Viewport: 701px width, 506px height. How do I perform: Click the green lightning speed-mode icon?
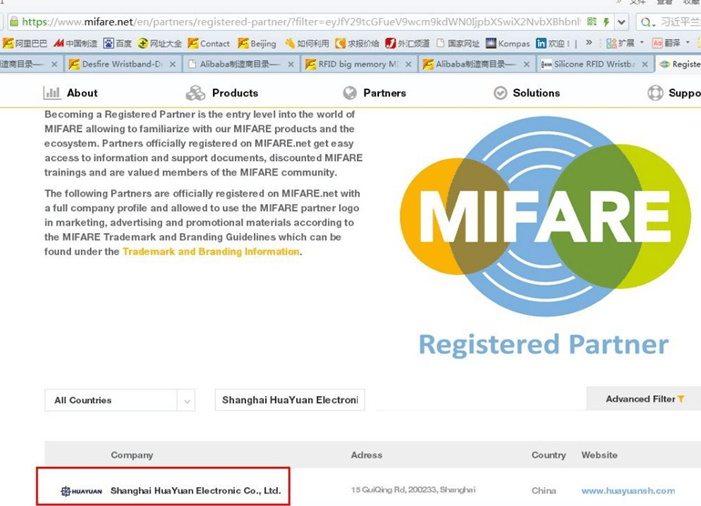pyautogui.click(x=606, y=21)
